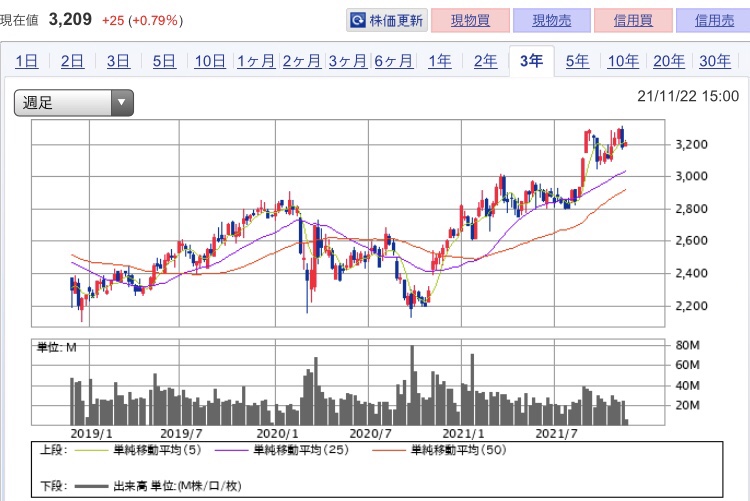The height and width of the screenshot is (501, 750).
Task: Click the 単純移動平均(25) legend entry
Action: click(x=301, y=450)
